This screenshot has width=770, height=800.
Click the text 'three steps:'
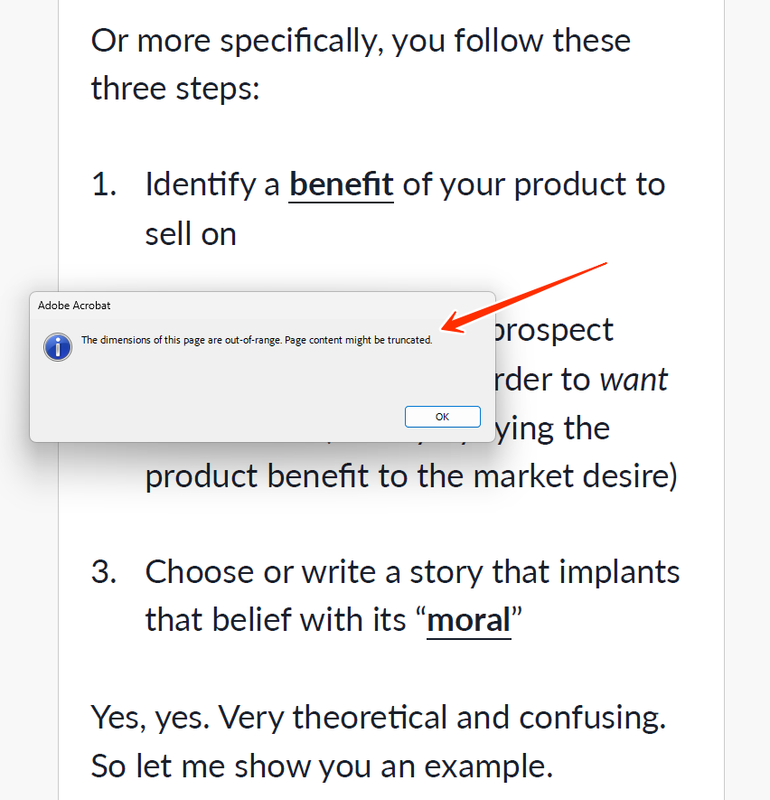tap(176, 88)
